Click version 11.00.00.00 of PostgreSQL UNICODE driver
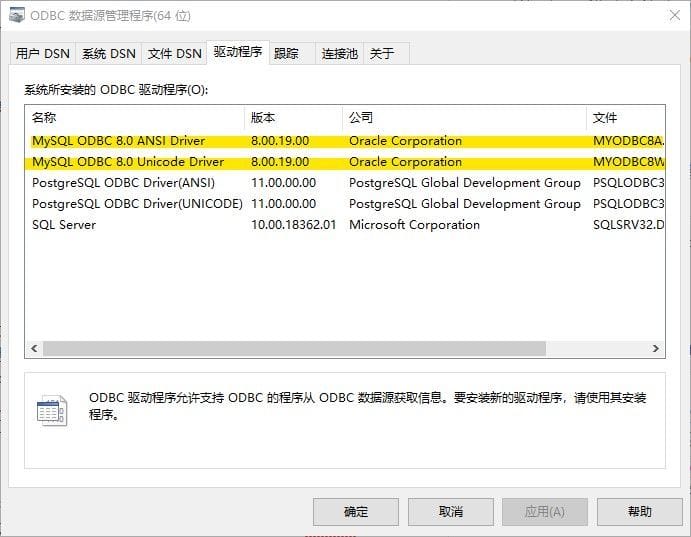This screenshot has width=691, height=537. click(x=283, y=204)
